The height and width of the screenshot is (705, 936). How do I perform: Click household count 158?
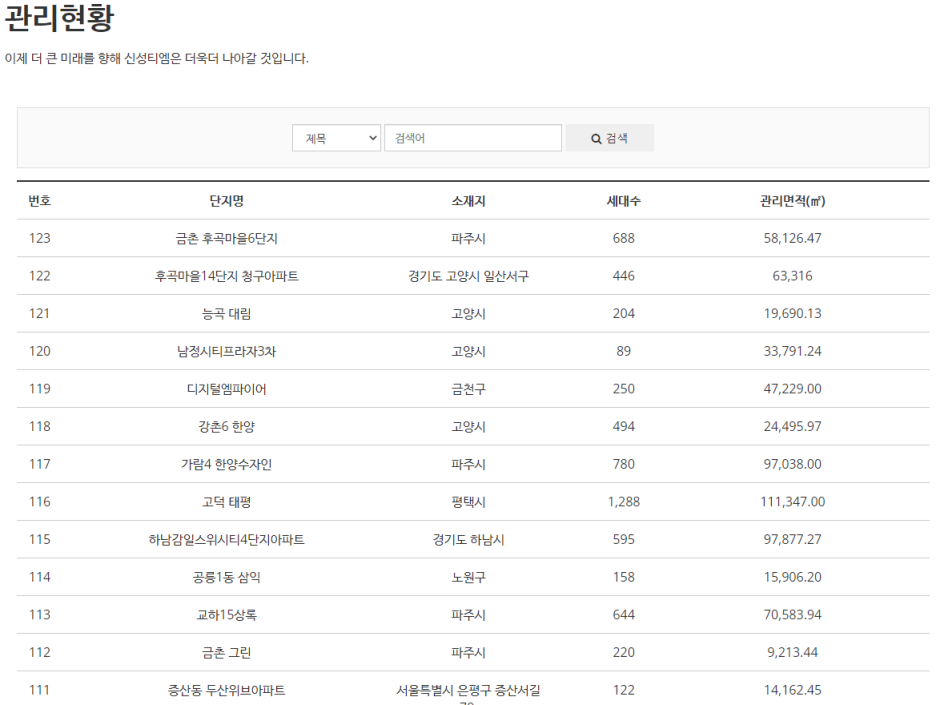click(x=623, y=577)
